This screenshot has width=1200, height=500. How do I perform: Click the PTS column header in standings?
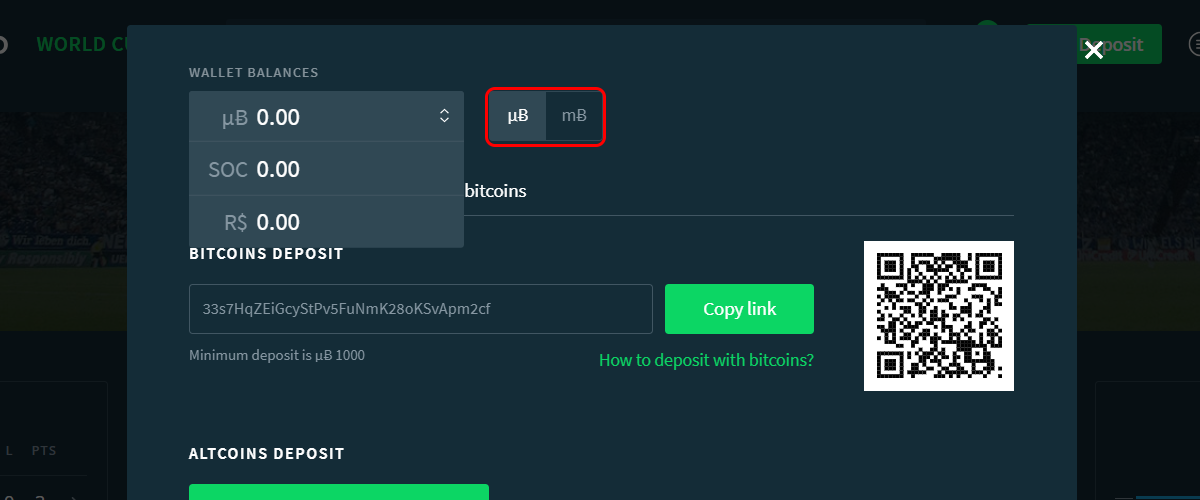[x=43, y=451]
